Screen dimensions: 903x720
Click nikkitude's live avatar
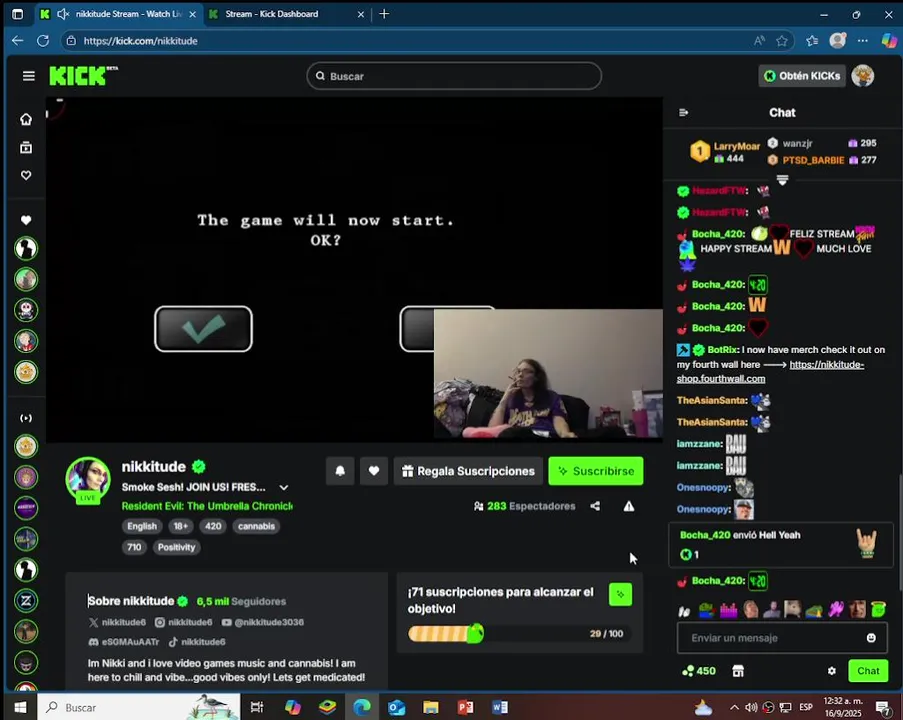[88, 480]
